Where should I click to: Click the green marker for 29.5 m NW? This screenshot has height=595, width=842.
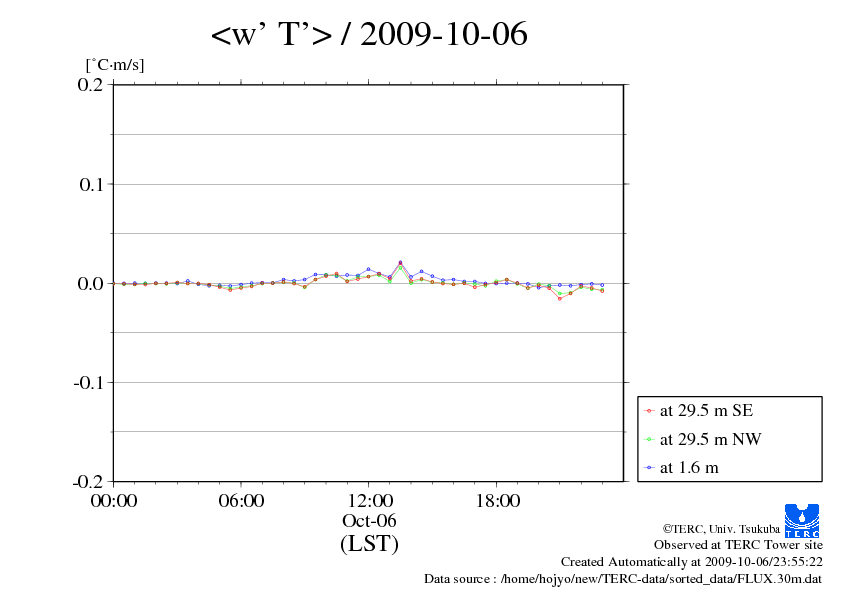pos(650,439)
